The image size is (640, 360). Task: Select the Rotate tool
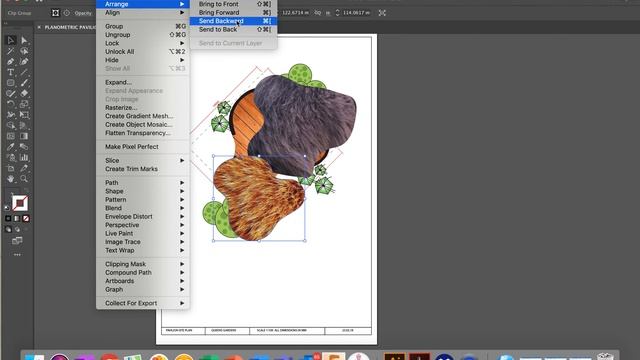click(x=11, y=104)
